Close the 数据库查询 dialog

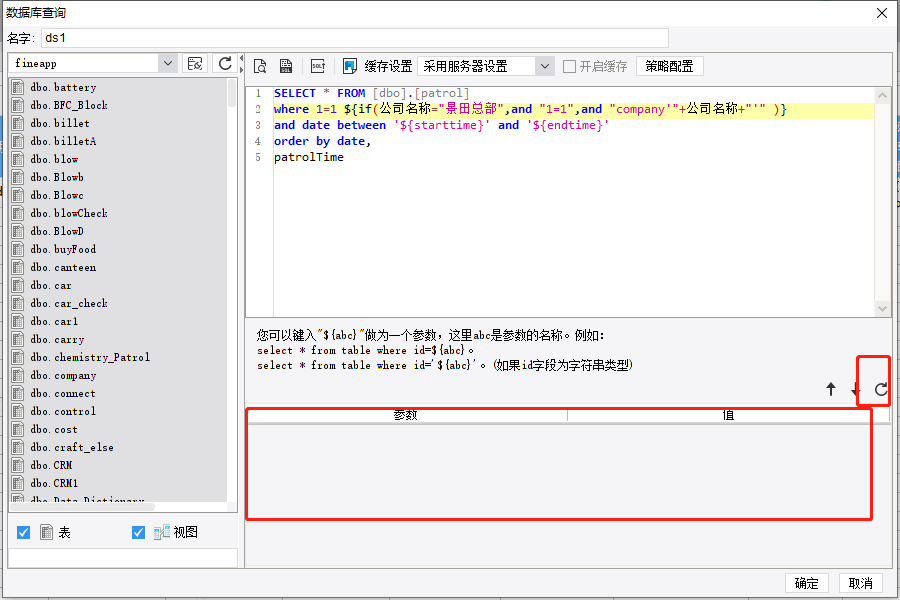tap(882, 13)
